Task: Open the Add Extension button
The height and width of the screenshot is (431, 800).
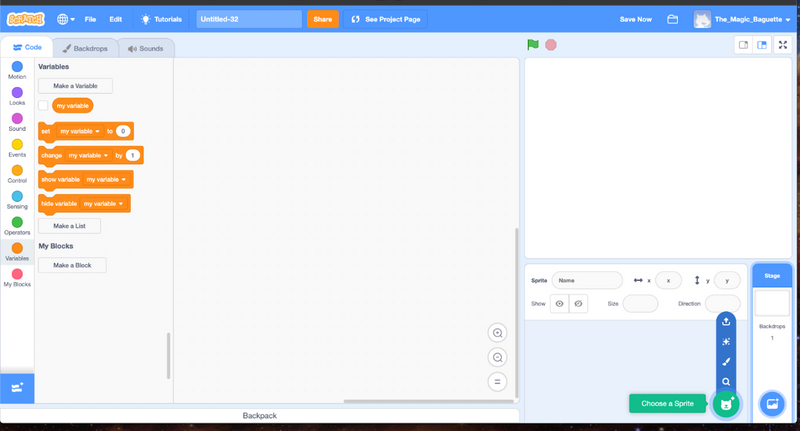Action: pos(17,387)
